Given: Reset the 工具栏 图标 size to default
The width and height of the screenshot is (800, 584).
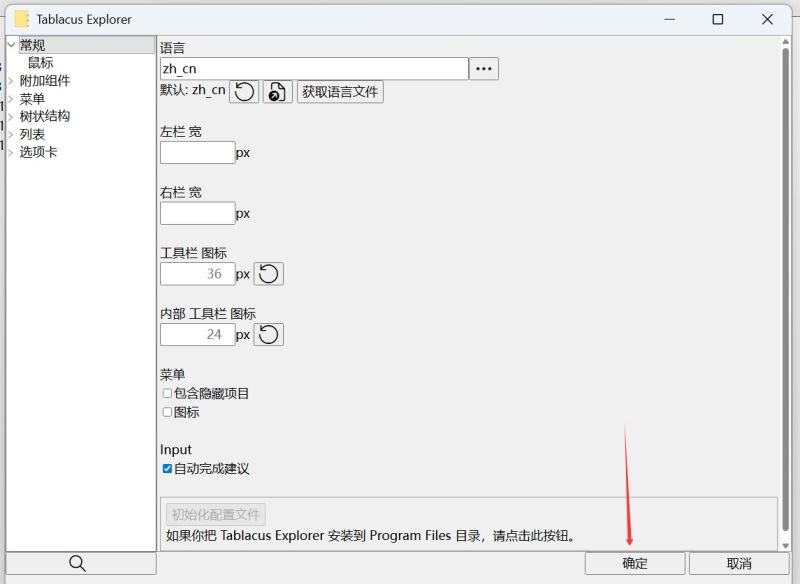Looking at the screenshot, I should pyautogui.click(x=268, y=274).
